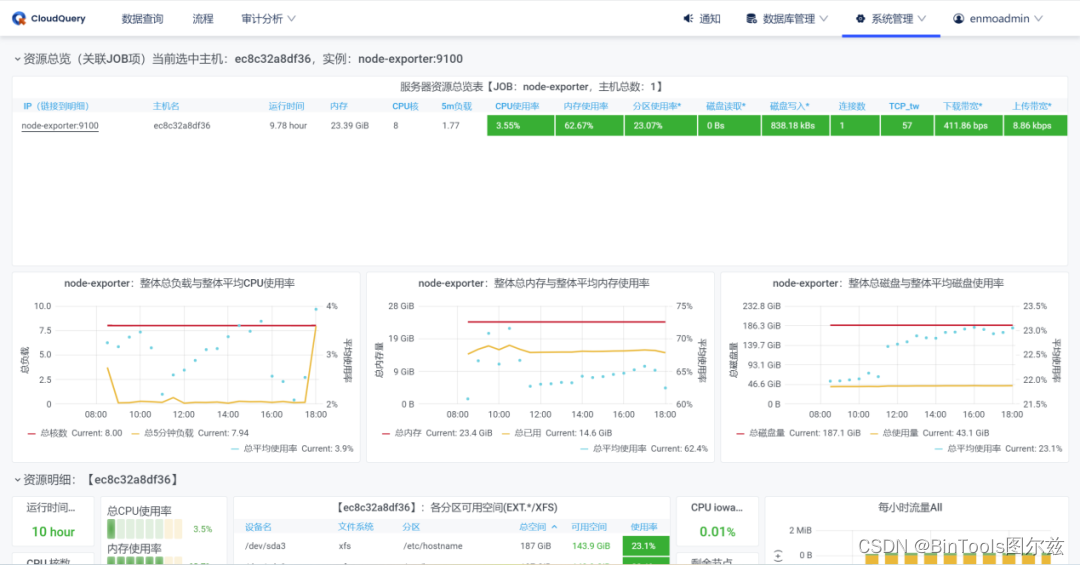Viewport: 1080px width, 565px height.
Task: Click the /dev/sda3 device row
Action: (x=451, y=546)
